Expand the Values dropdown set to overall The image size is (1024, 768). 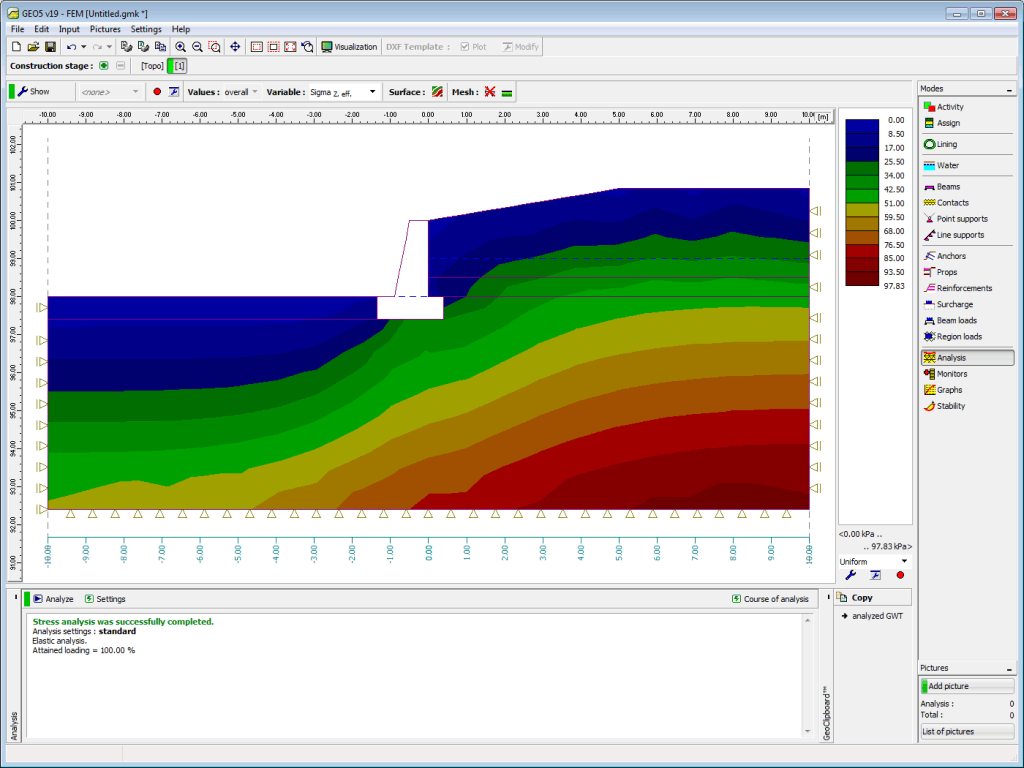(x=242, y=90)
